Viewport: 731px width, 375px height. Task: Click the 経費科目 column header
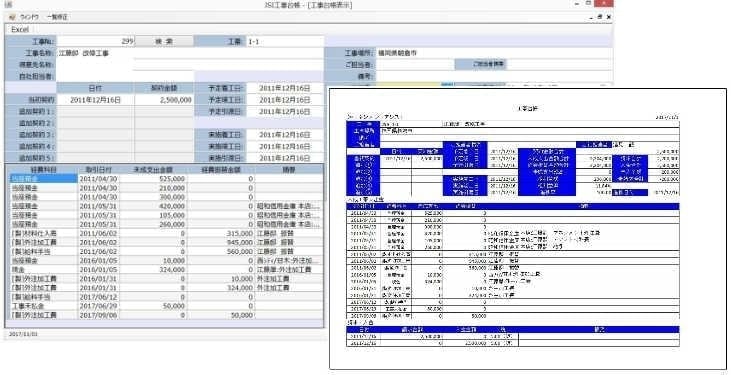tap(43, 169)
